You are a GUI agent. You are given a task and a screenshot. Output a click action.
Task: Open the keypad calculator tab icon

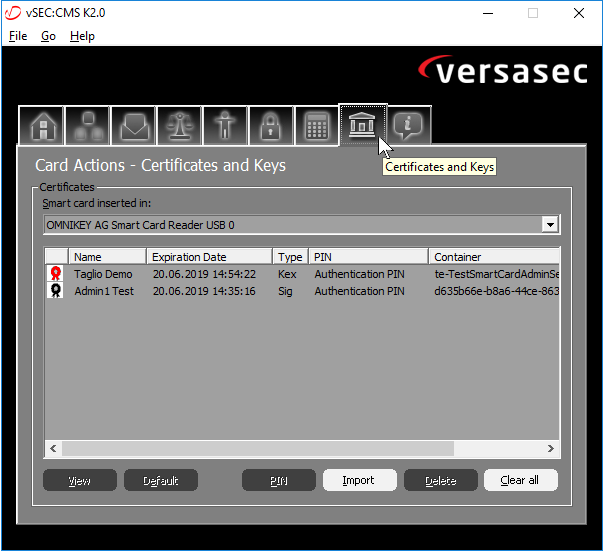pos(317,125)
